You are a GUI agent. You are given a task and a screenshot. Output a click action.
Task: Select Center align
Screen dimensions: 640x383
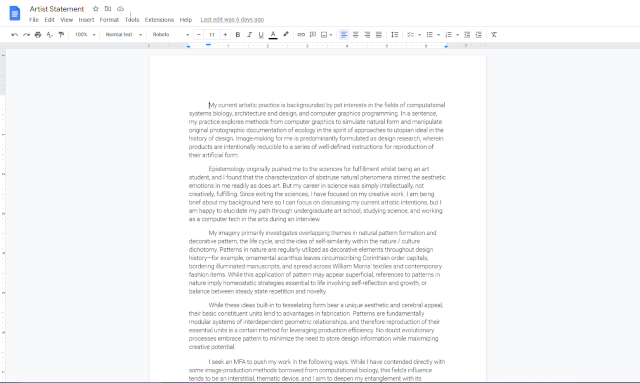(356, 35)
